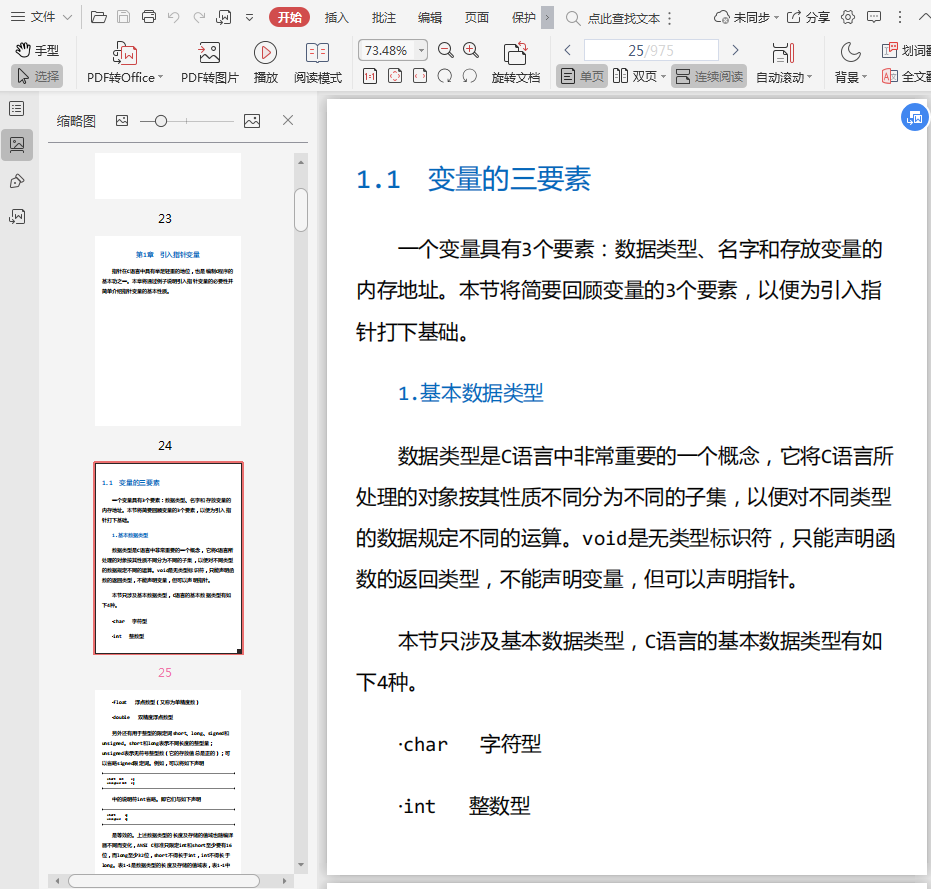Expand the 自动滚动 auto scroll dropdown
The image size is (931, 889).
[810, 78]
